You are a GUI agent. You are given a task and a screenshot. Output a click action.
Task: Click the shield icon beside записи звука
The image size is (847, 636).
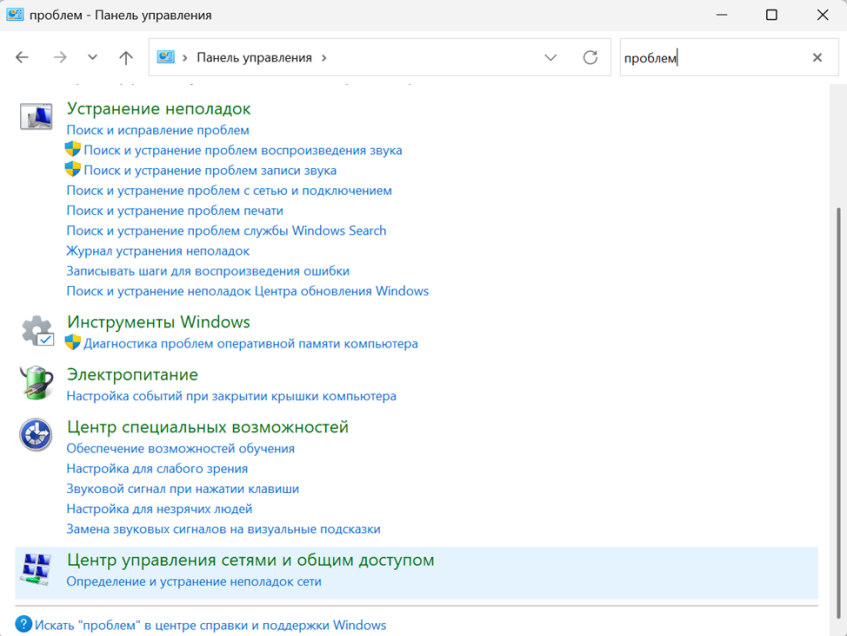coord(72,169)
